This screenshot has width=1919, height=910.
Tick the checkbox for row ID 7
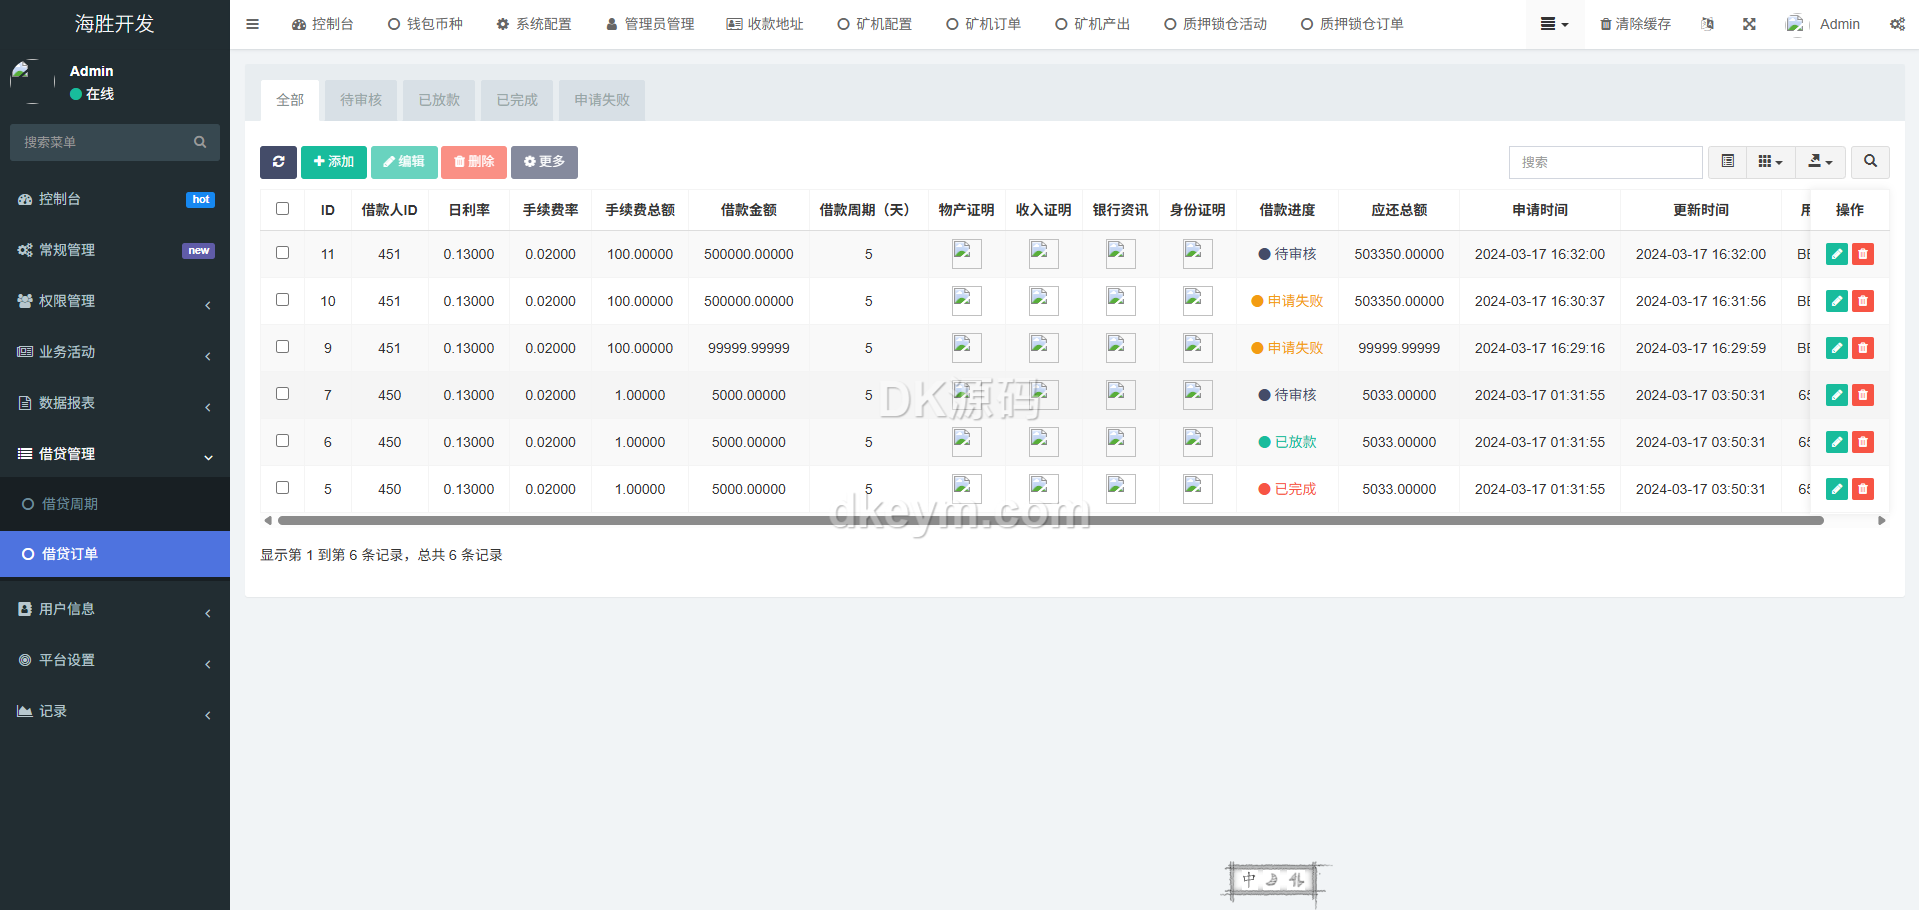click(x=283, y=394)
